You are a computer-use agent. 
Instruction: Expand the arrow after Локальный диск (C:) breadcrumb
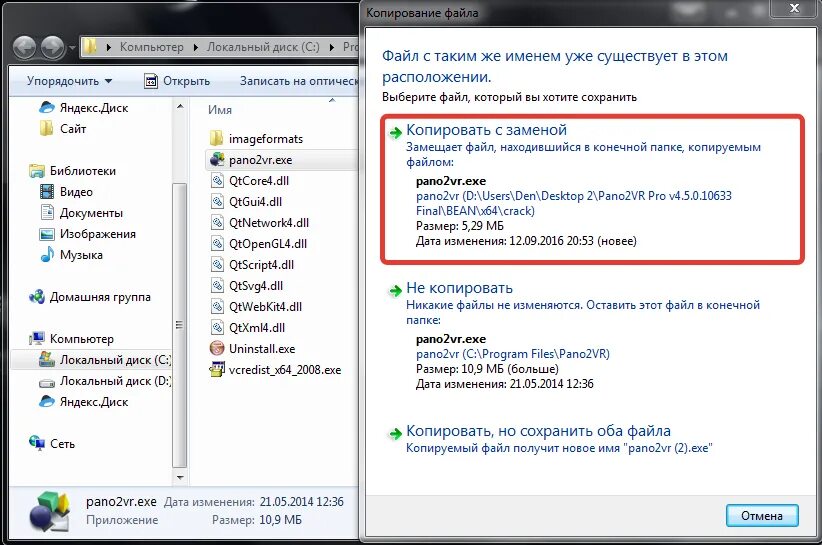332,47
